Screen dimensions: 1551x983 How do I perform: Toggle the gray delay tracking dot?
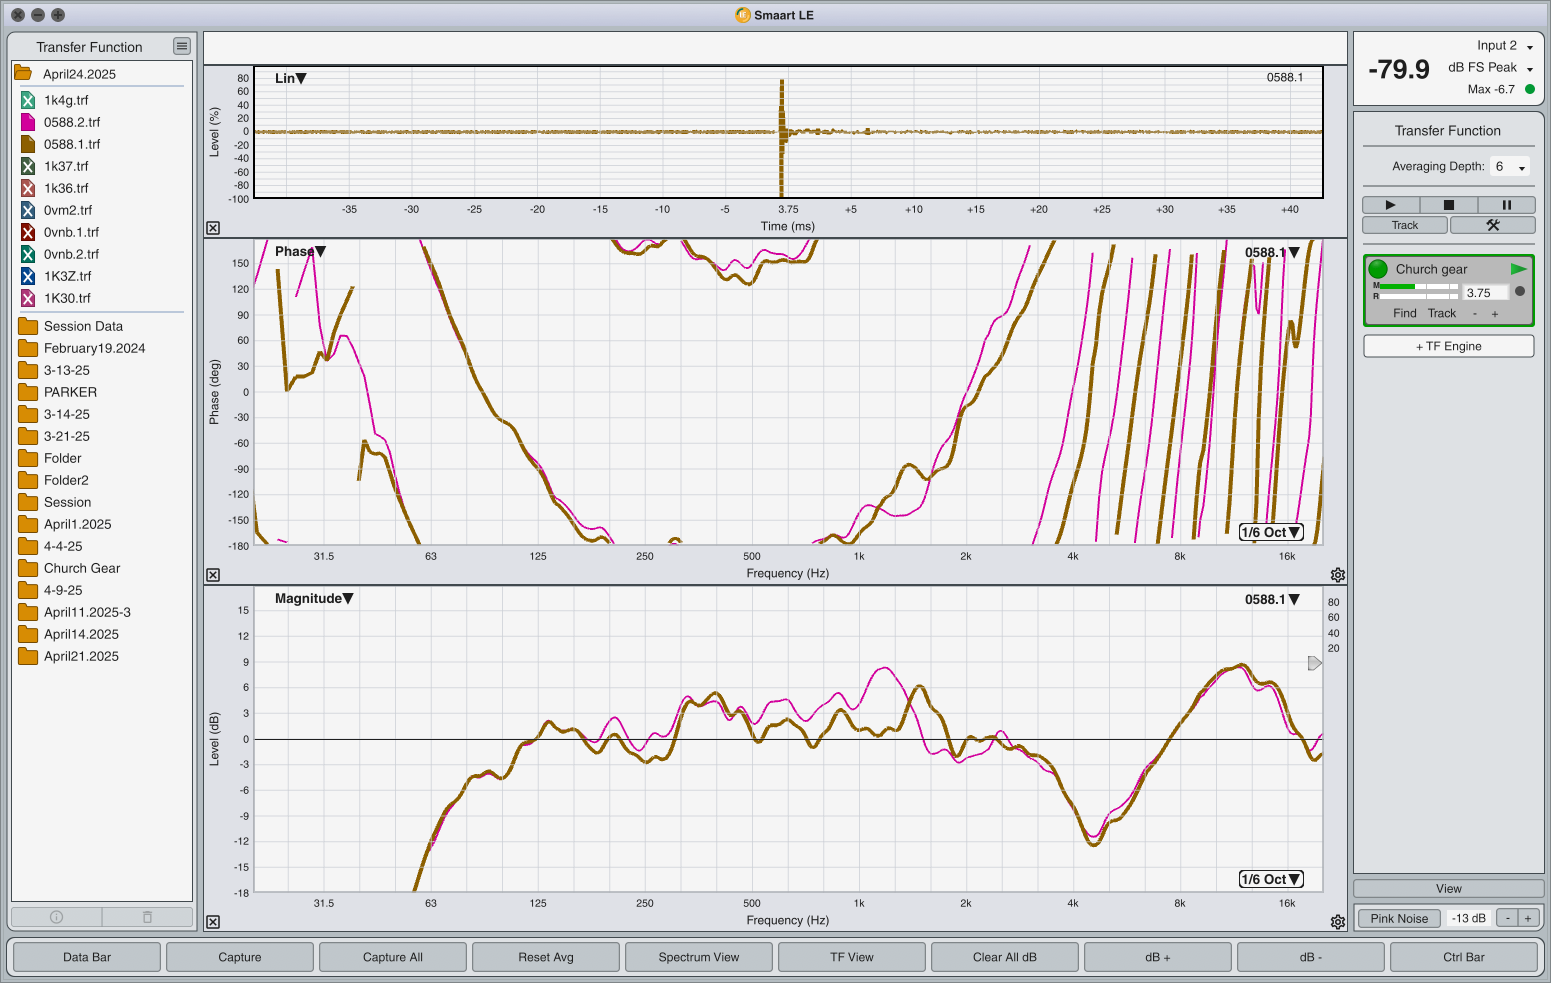1520,292
